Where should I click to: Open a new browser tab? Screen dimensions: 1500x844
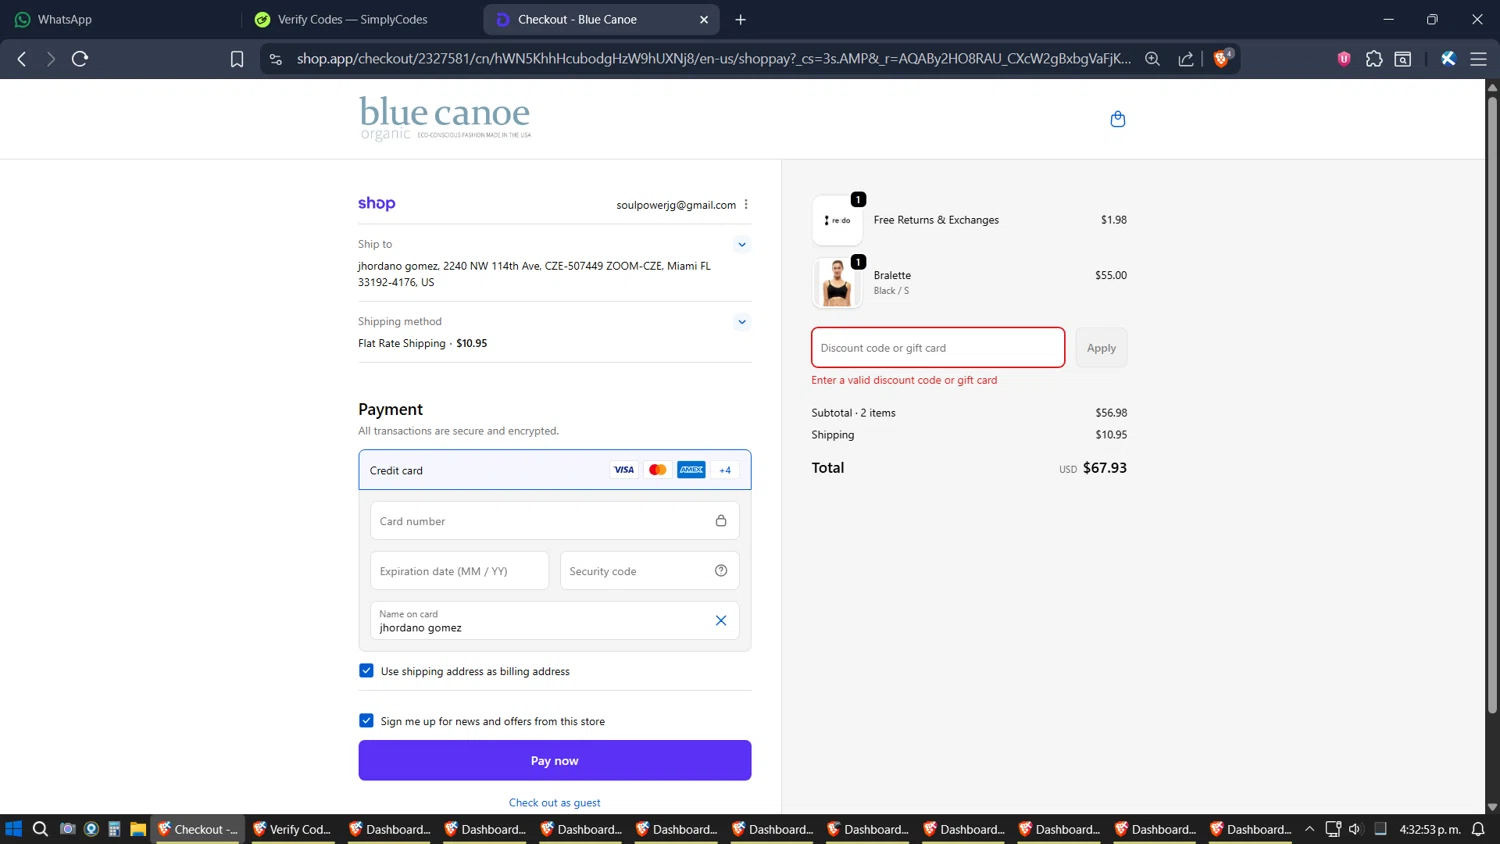[740, 19]
